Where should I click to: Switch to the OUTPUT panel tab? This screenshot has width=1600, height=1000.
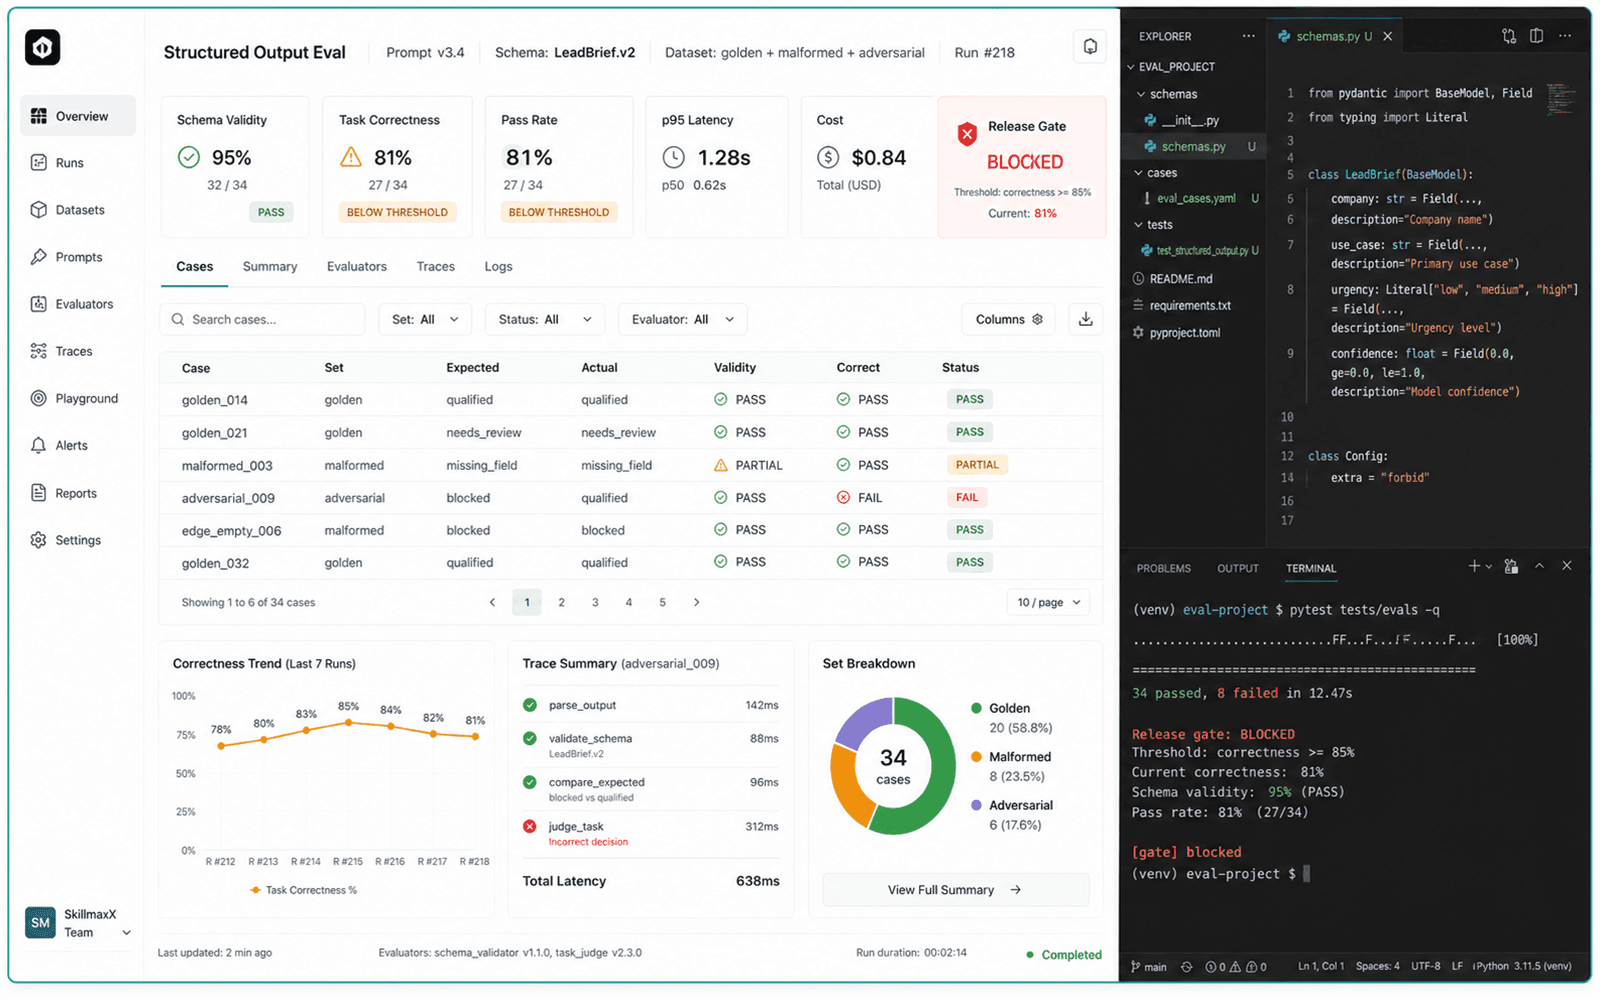1238,568
